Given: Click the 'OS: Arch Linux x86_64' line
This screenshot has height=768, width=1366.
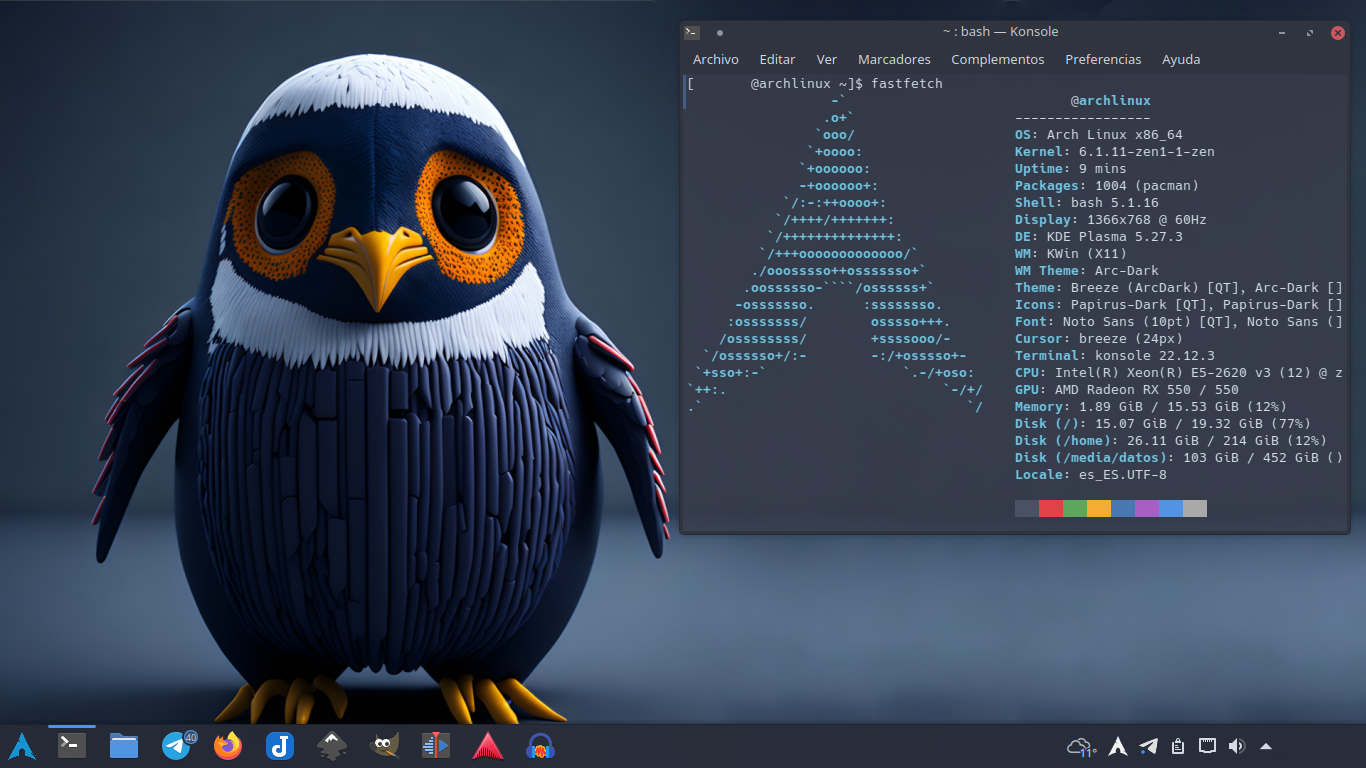Looking at the screenshot, I should 1099,135.
